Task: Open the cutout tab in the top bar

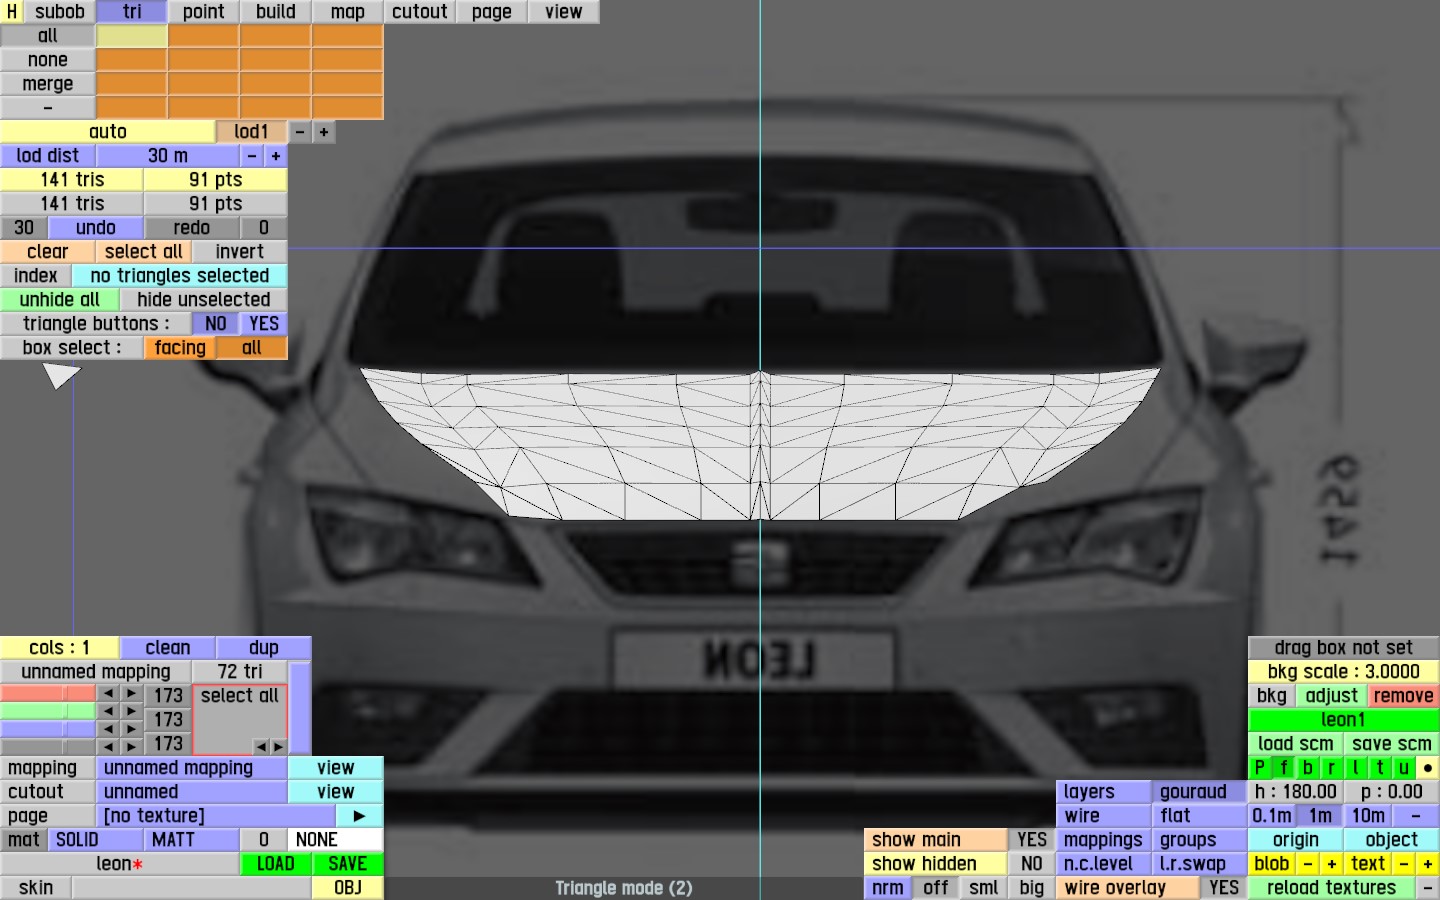Action: click(x=420, y=12)
